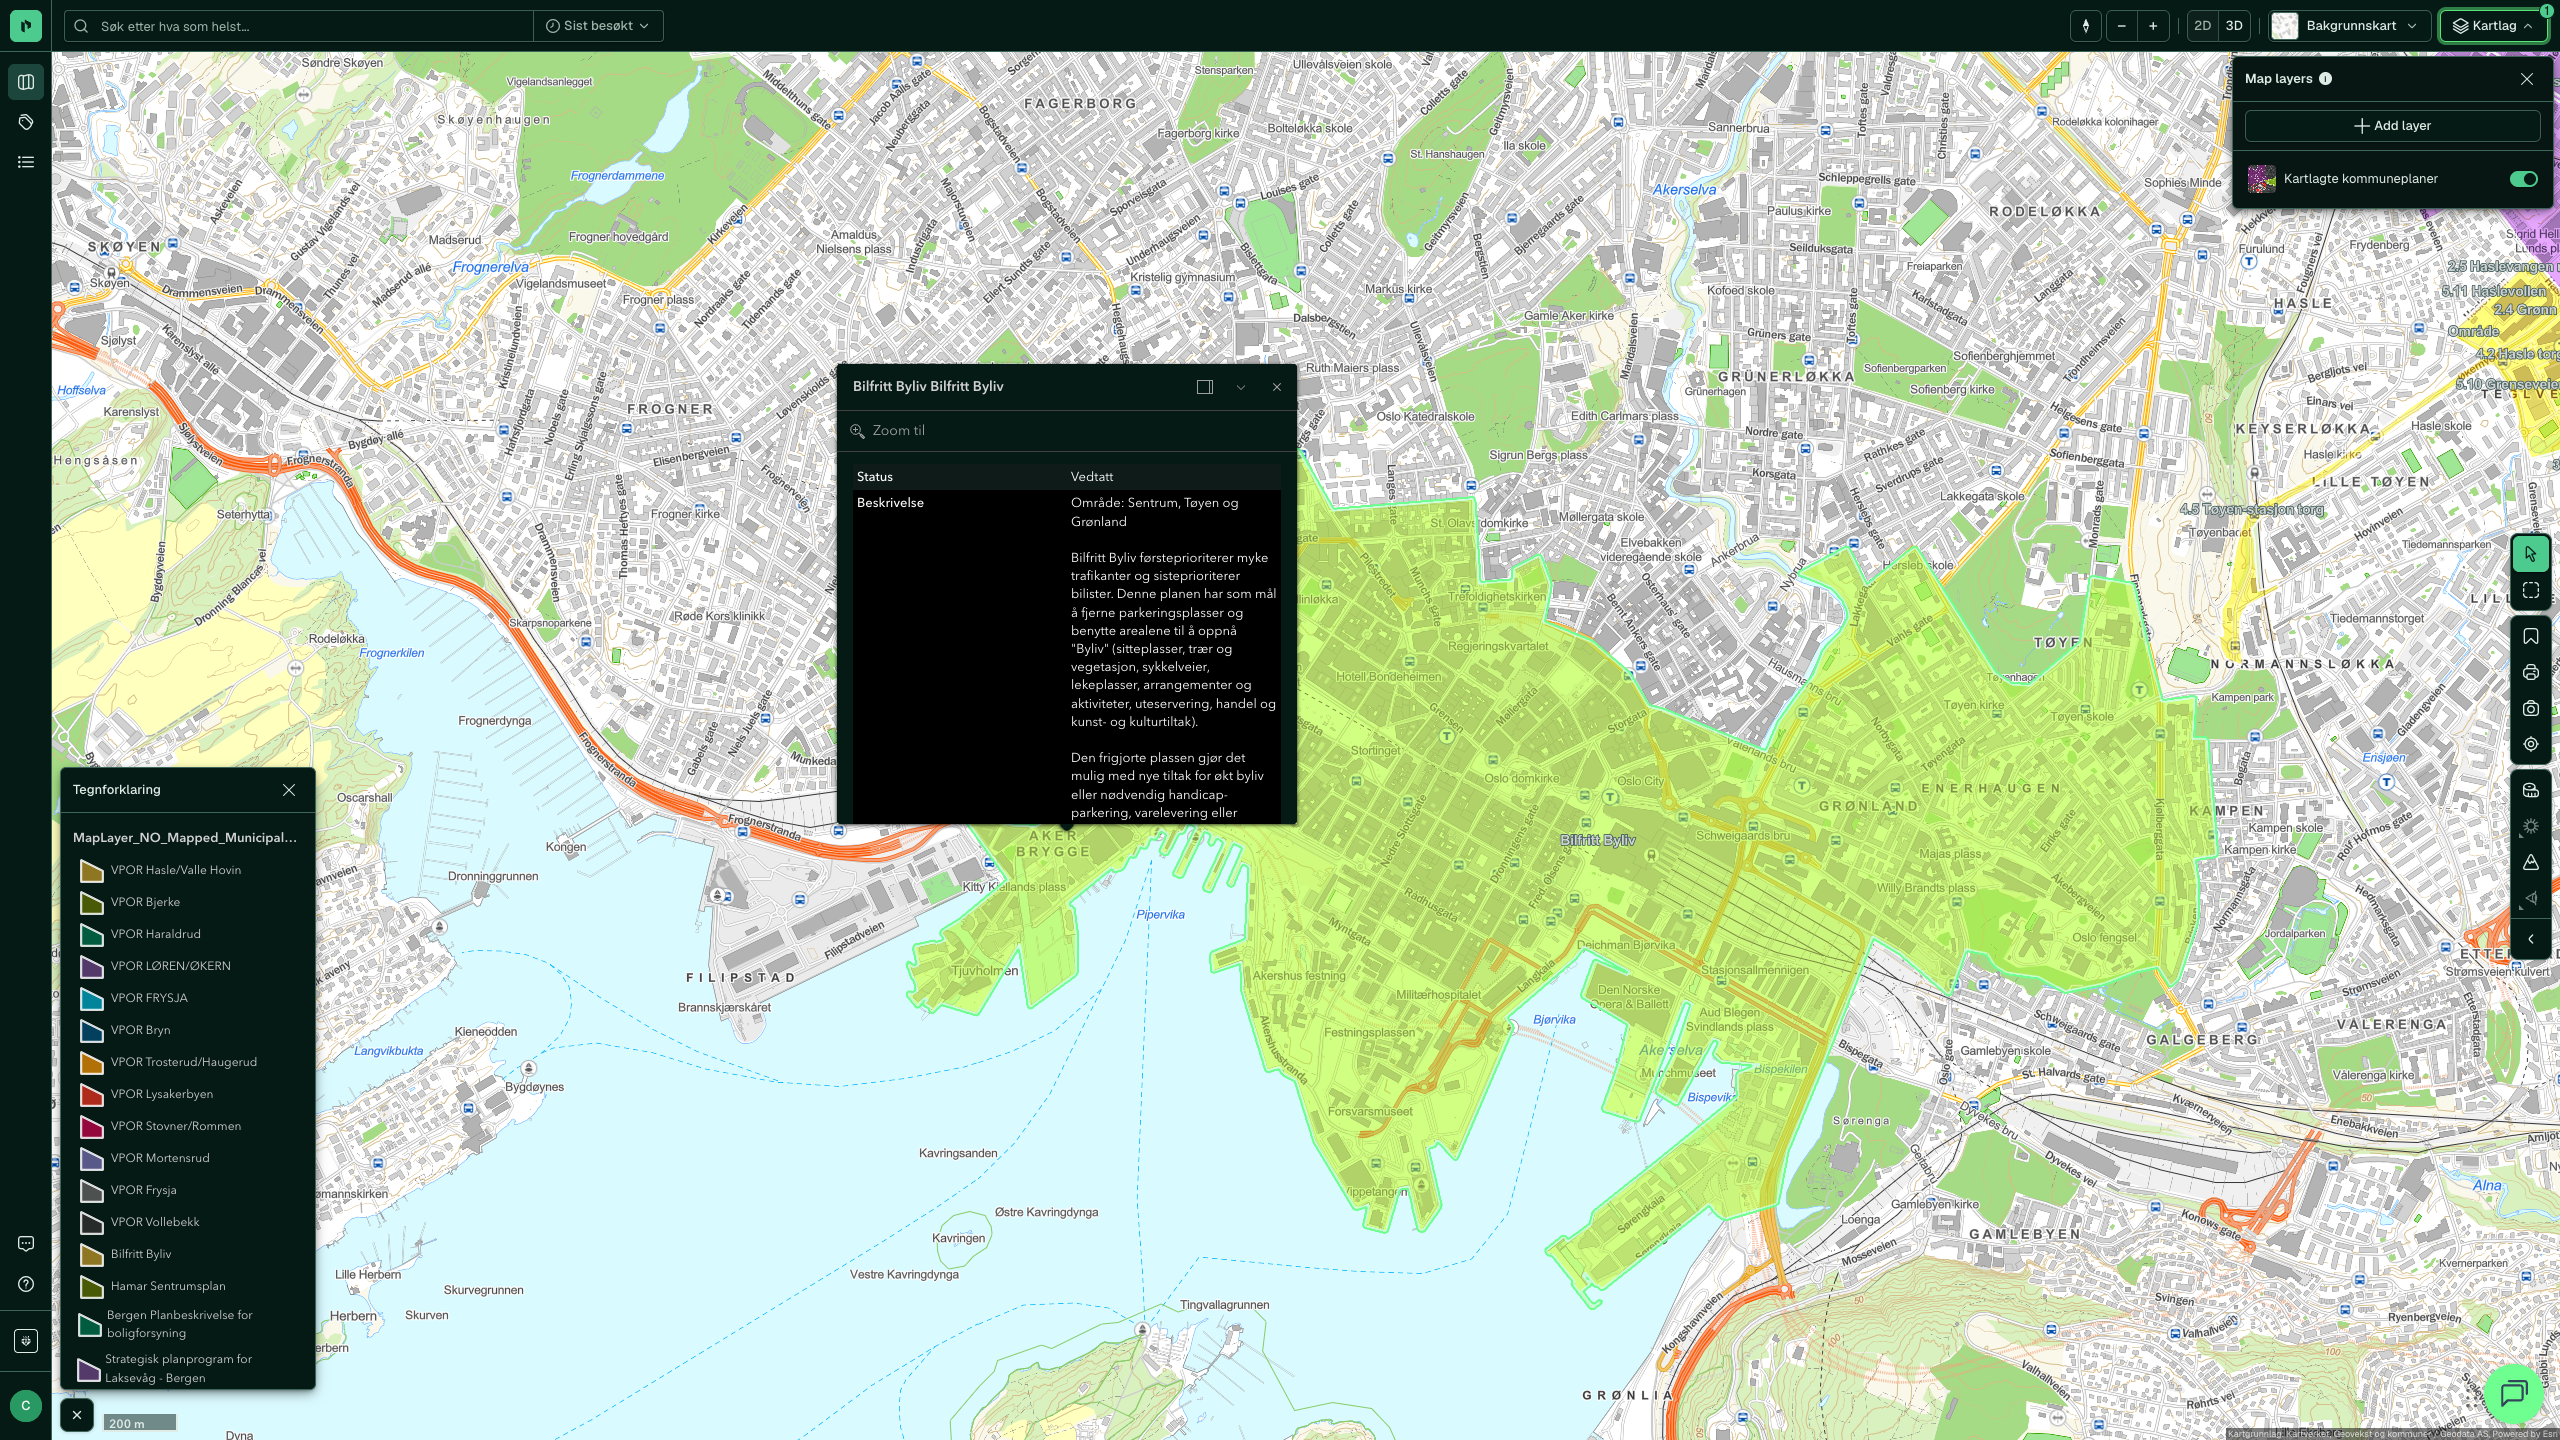Open the sun daylight tool
Screen dimensions: 2560x1440
2531,826
